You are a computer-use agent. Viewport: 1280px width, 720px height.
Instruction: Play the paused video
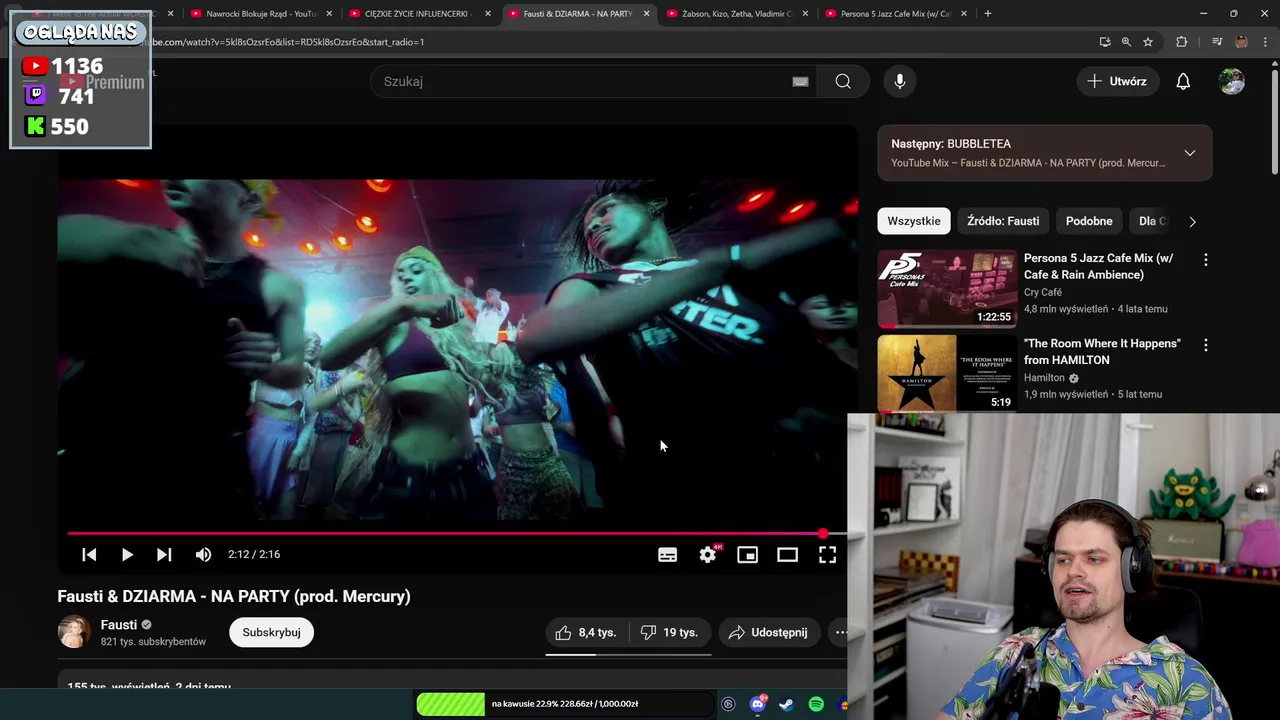pyautogui.click(x=127, y=554)
